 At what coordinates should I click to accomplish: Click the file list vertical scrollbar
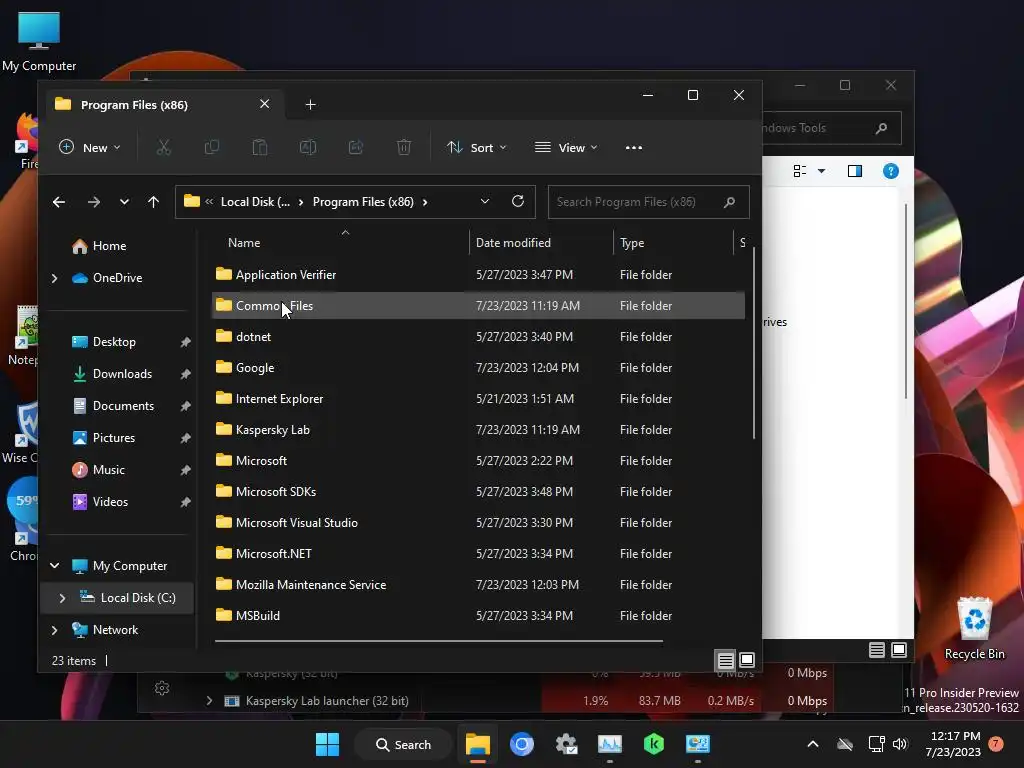754,343
